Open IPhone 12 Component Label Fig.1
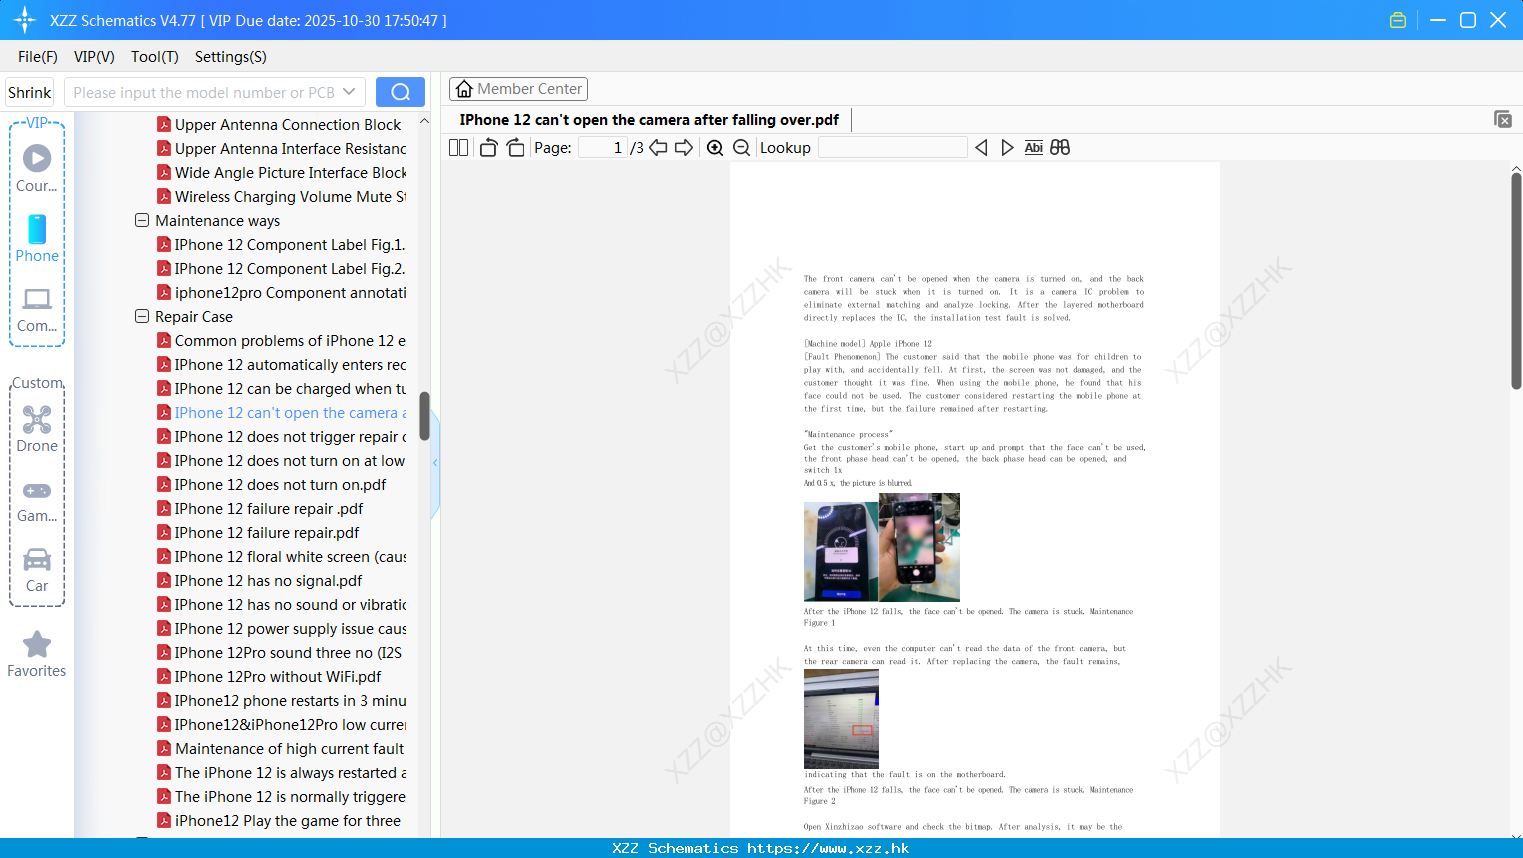 pos(281,244)
